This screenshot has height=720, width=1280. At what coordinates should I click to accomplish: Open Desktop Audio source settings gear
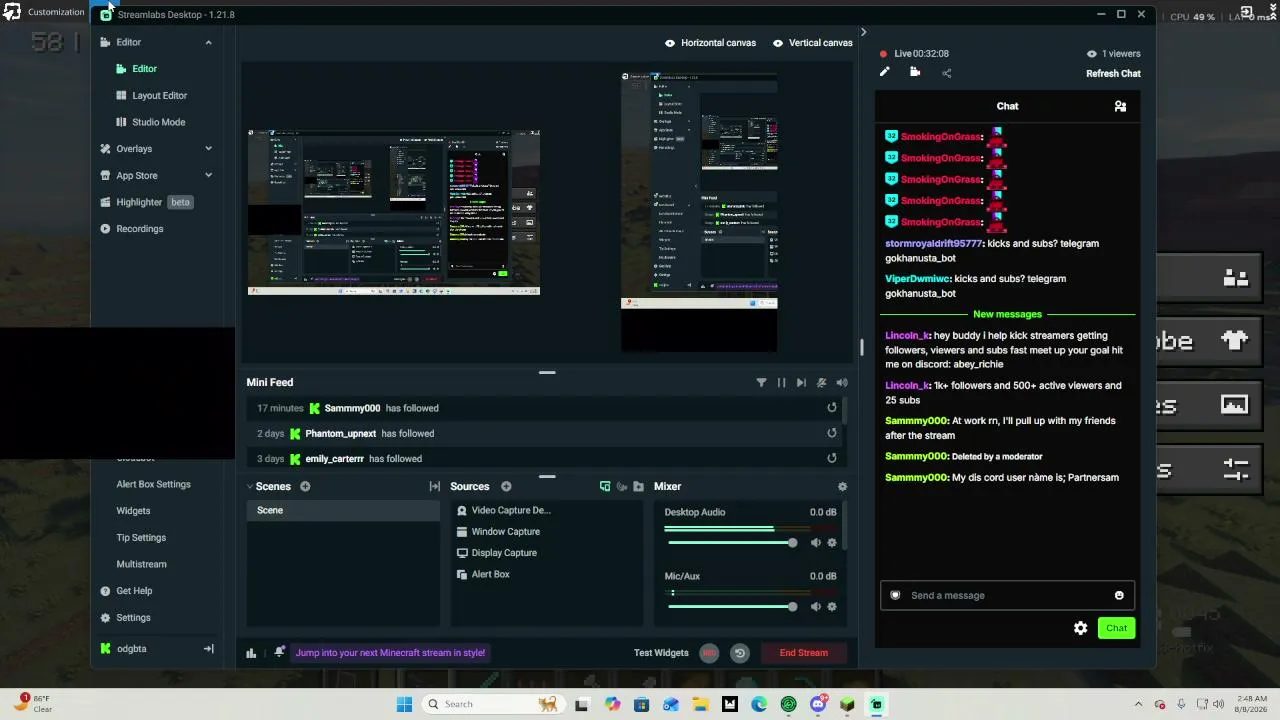pos(832,543)
